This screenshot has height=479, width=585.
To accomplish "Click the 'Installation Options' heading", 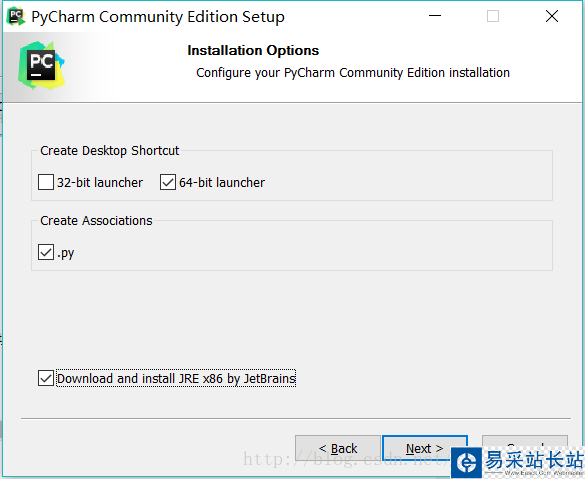I will (x=253, y=50).
